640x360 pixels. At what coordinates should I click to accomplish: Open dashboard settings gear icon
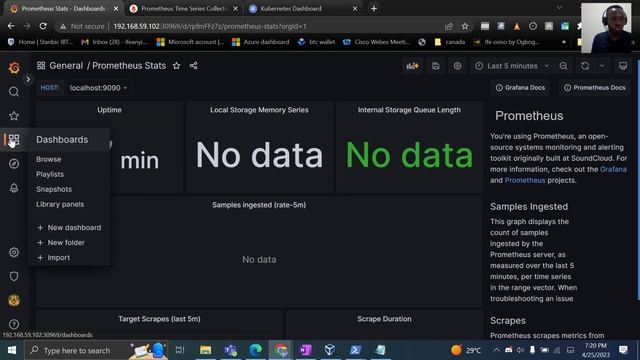tap(458, 66)
